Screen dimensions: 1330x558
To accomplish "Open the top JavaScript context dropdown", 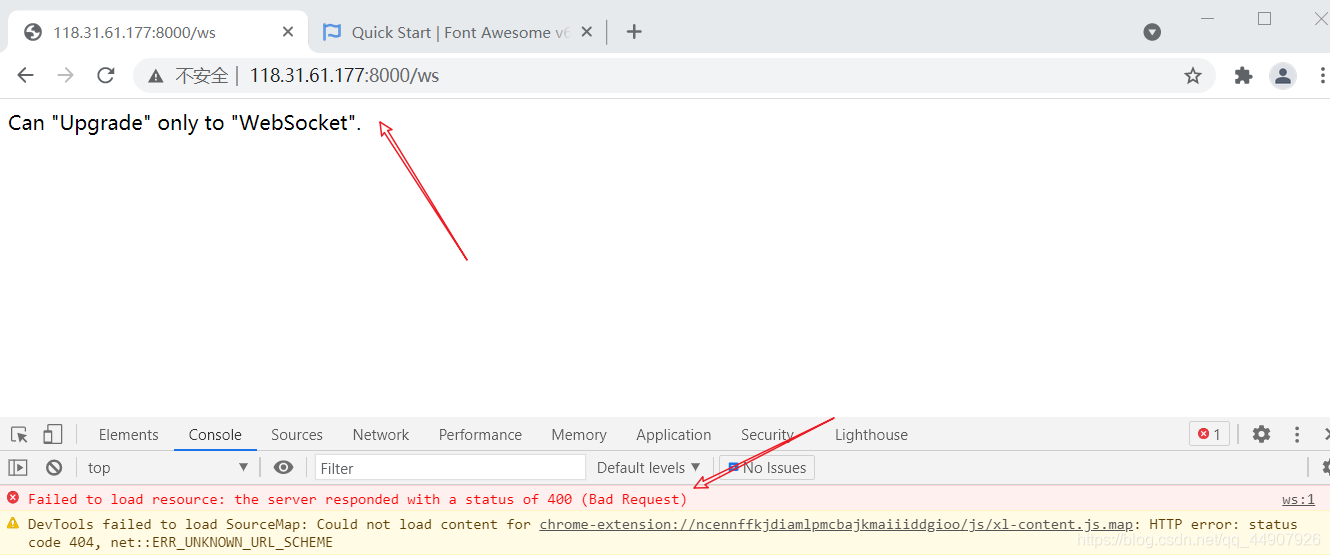I will tap(167, 467).
